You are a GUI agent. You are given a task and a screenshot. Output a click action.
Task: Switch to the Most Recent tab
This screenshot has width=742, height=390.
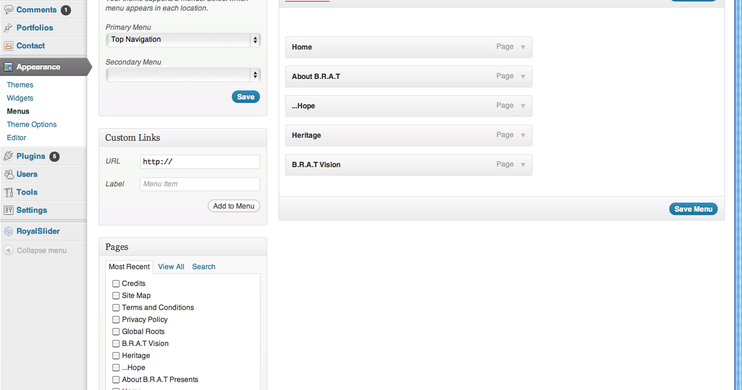pyautogui.click(x=129, y=267)
